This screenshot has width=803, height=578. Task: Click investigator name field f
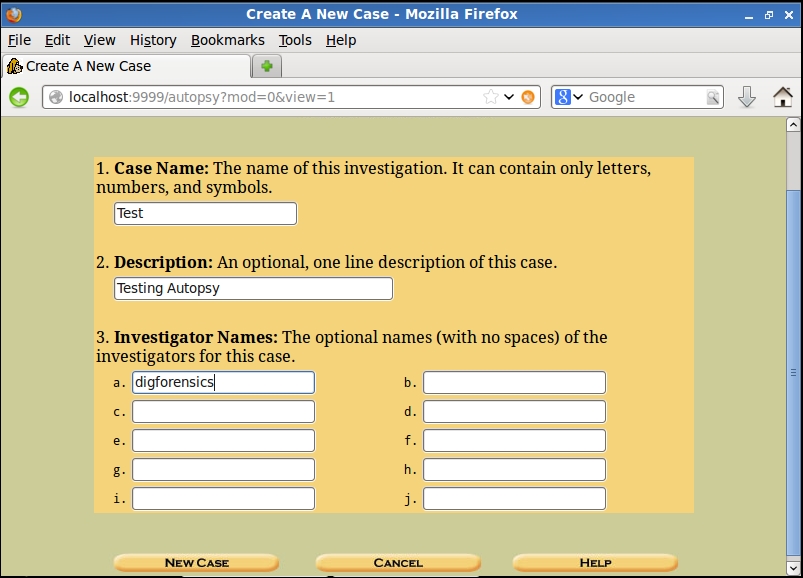pos(514,441)
